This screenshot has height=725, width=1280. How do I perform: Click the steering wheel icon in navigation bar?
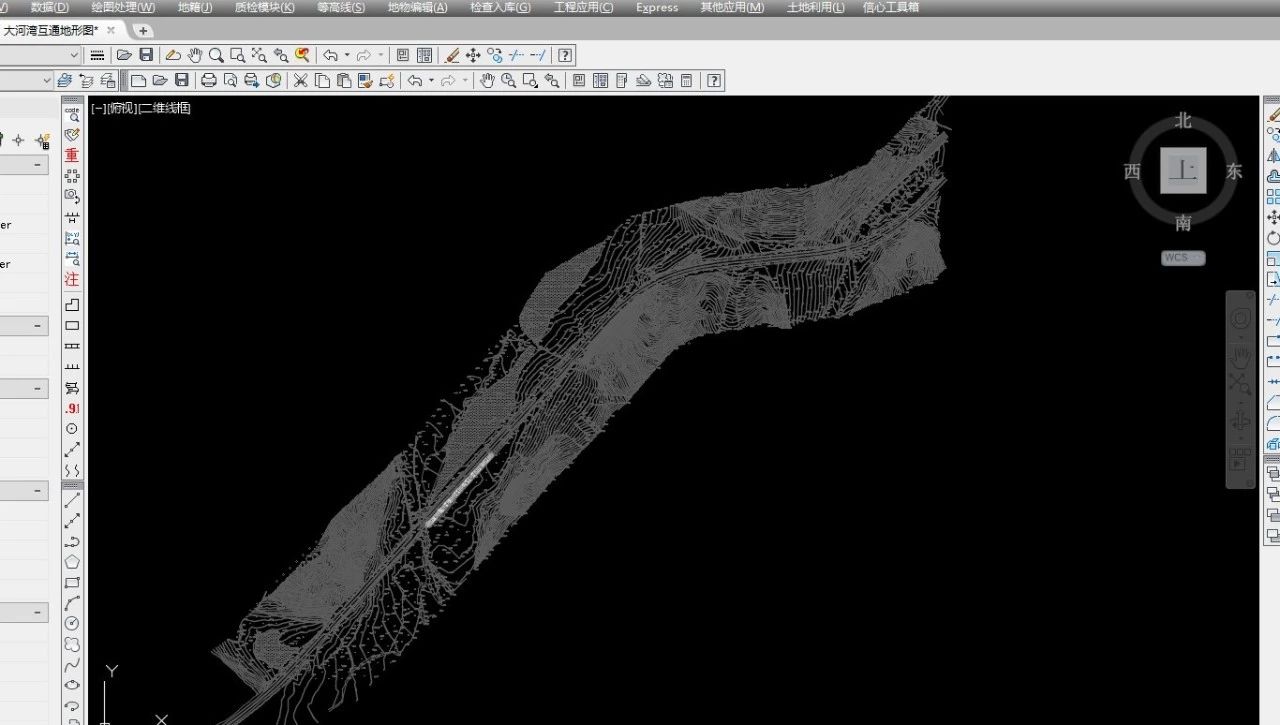pyautogui.click(x=1240, y=318)
